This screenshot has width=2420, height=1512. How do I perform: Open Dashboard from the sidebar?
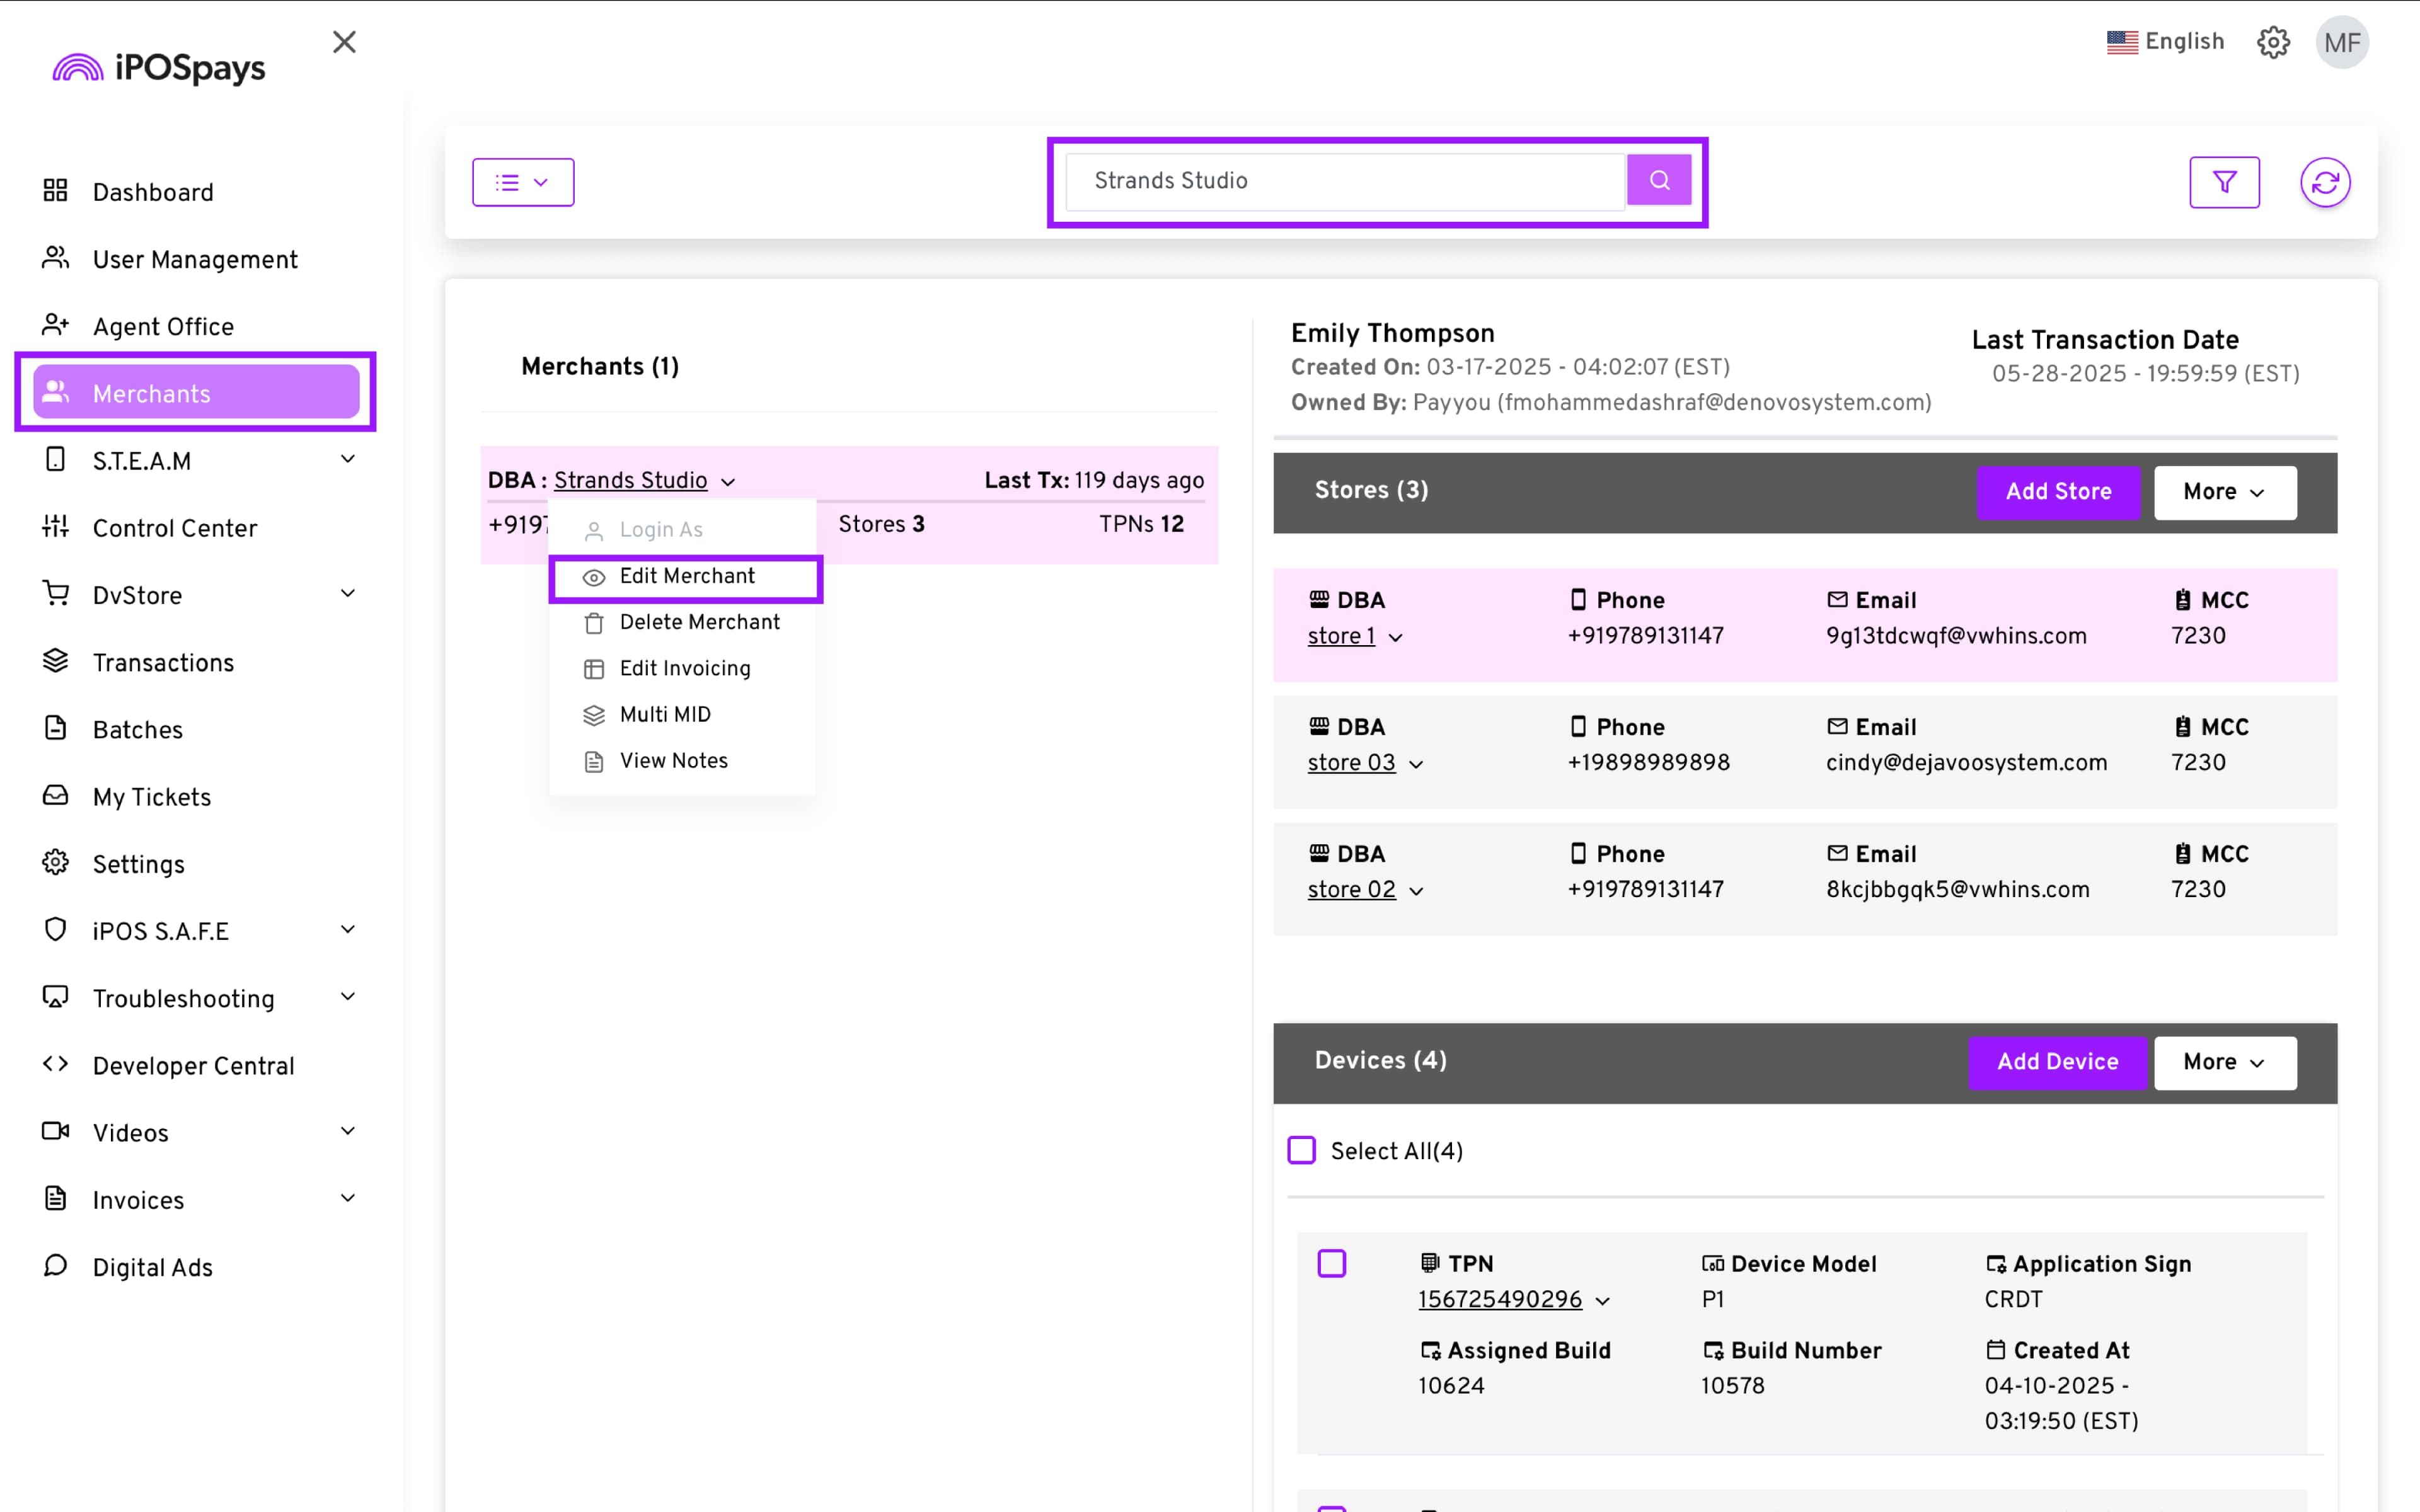click(152, 192)
